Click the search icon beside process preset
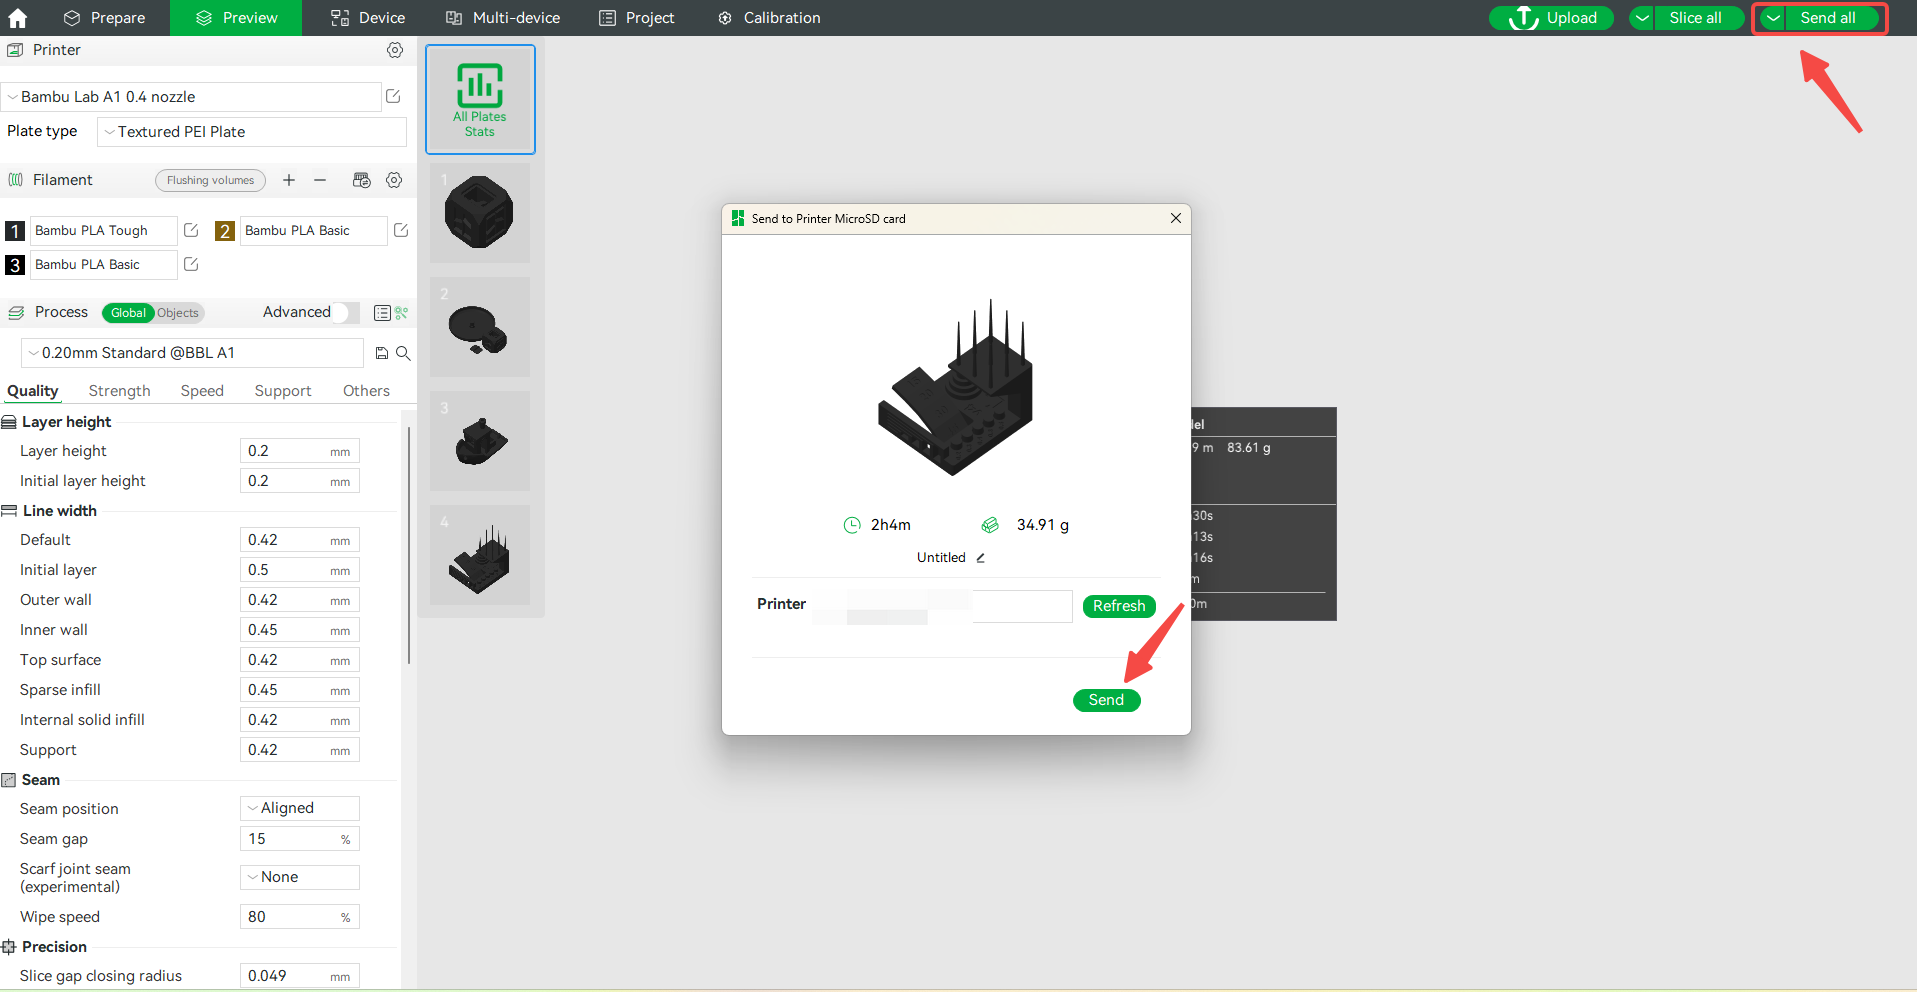The image size is (1917, 992). [x=403, y=353]
